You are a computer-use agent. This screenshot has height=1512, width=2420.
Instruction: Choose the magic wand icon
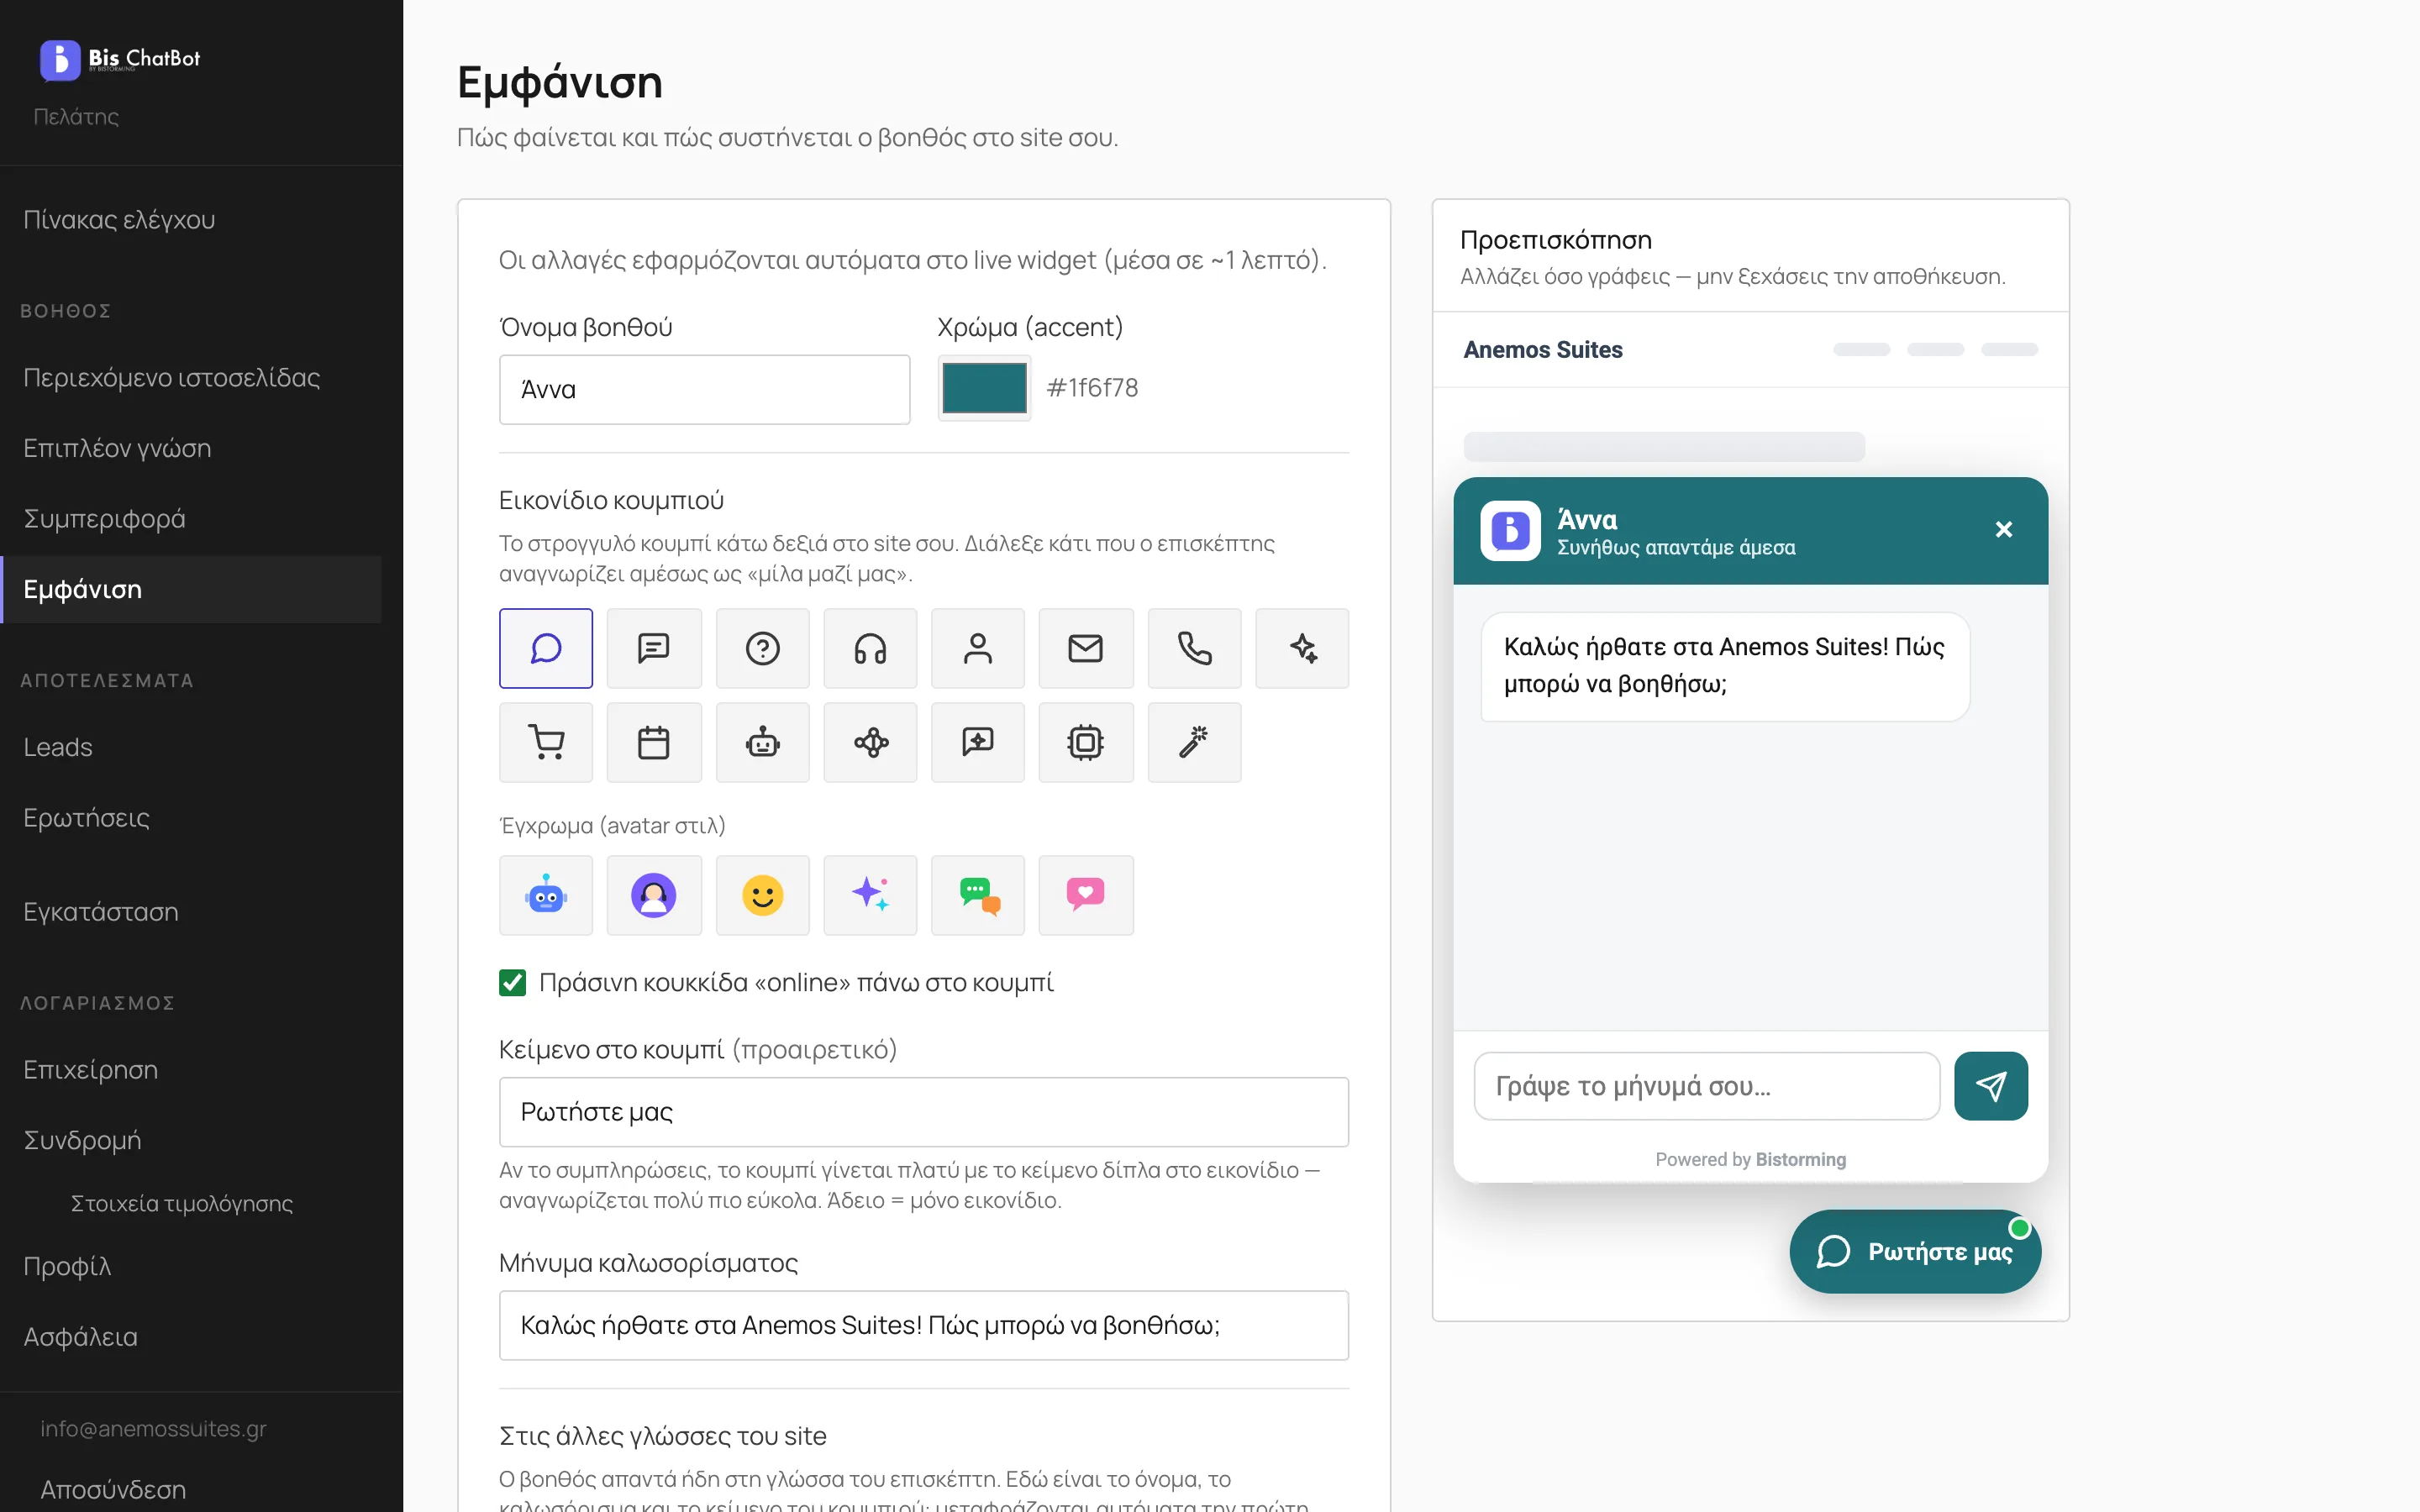tap(1194, 742)
